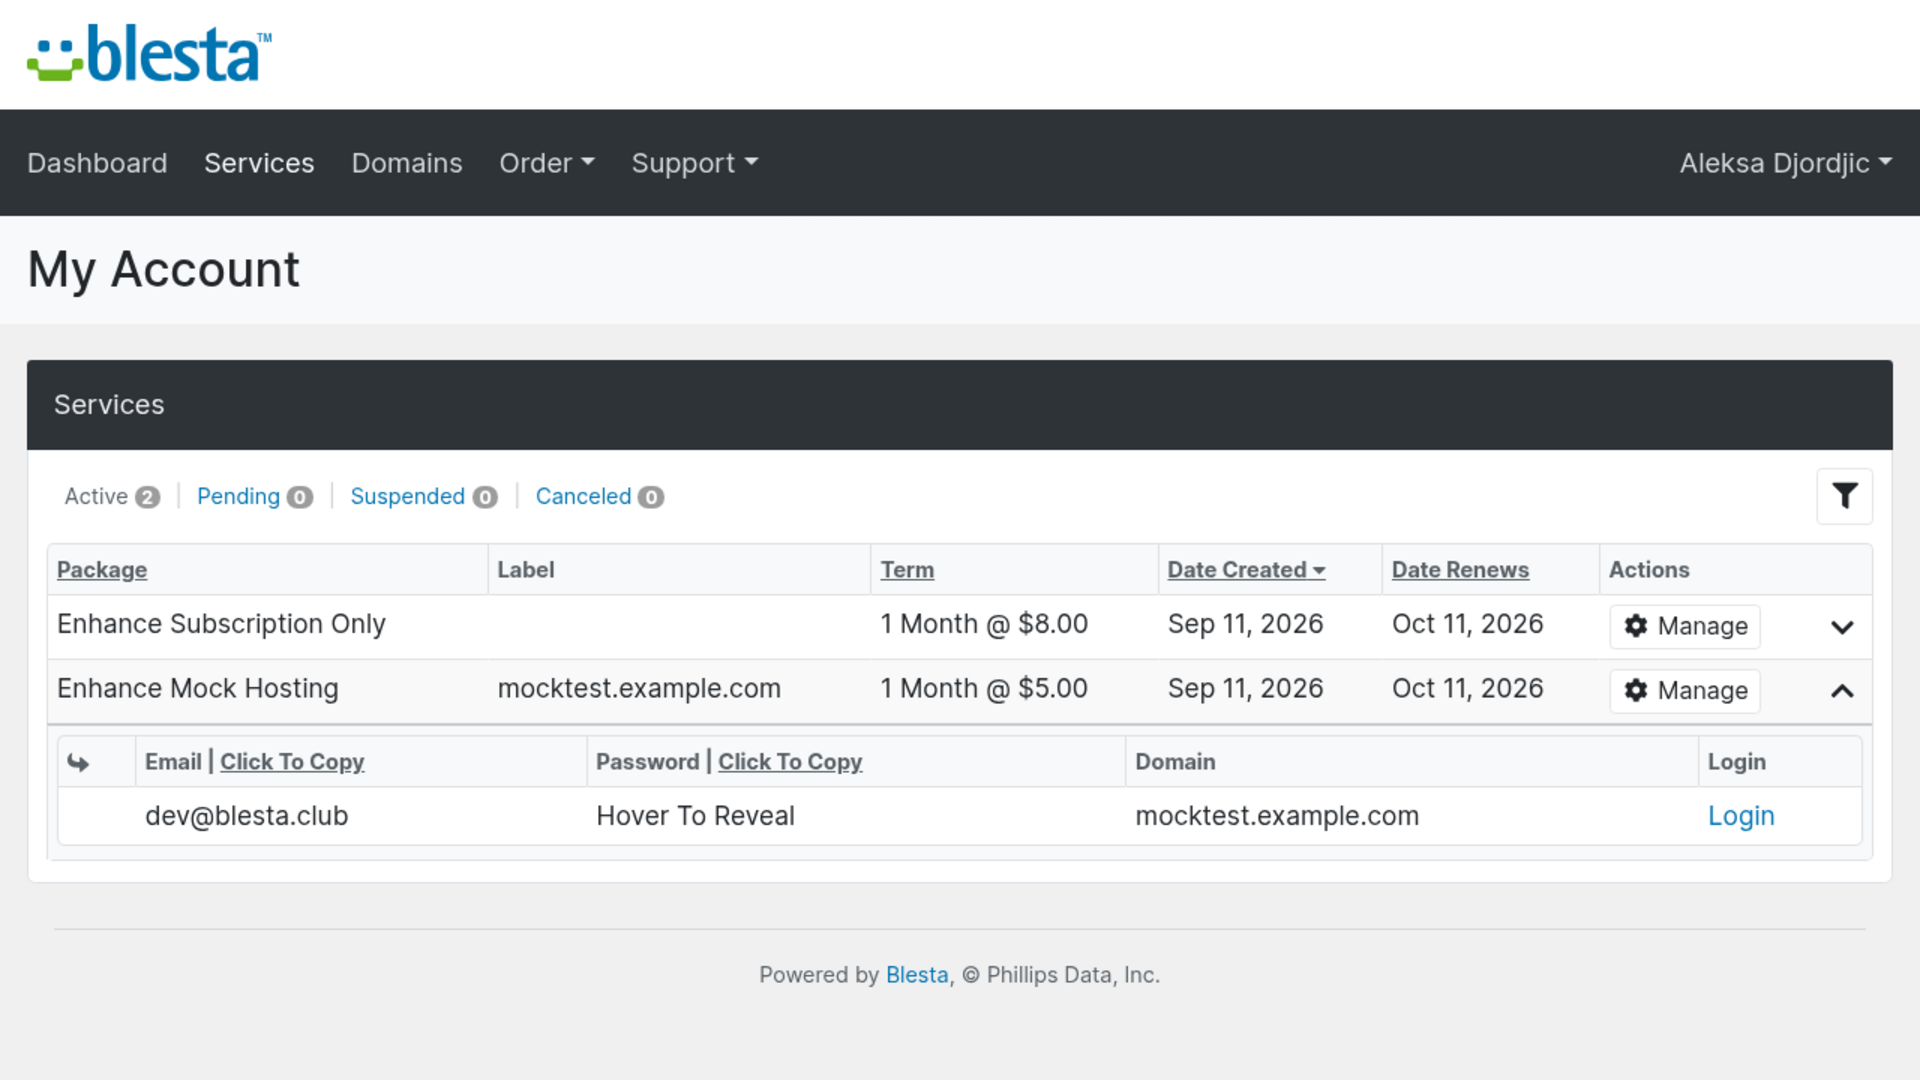The width and height of the screenshot is (1920, 1080).
Task: Open the Support dropdown menu
Action: (x=695, y=163)
